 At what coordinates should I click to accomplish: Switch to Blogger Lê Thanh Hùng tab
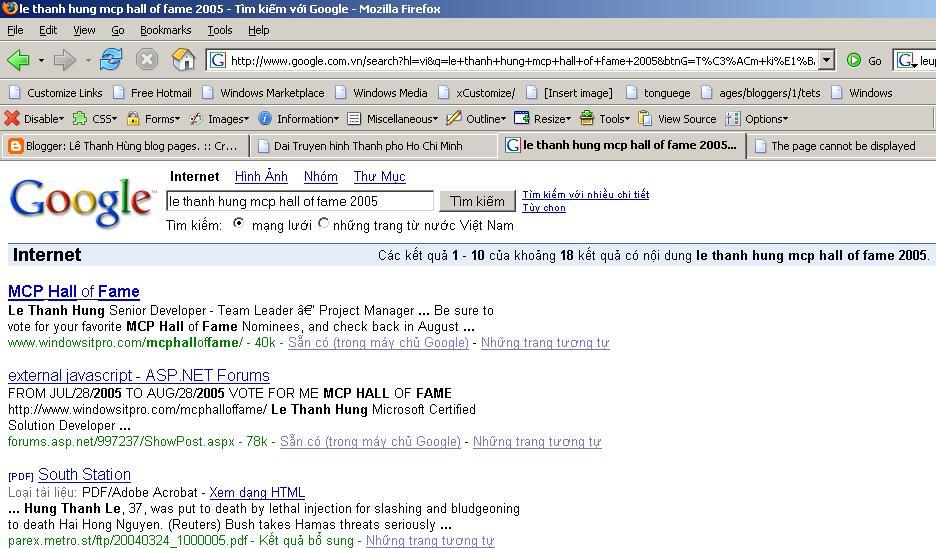coord(124,146)
